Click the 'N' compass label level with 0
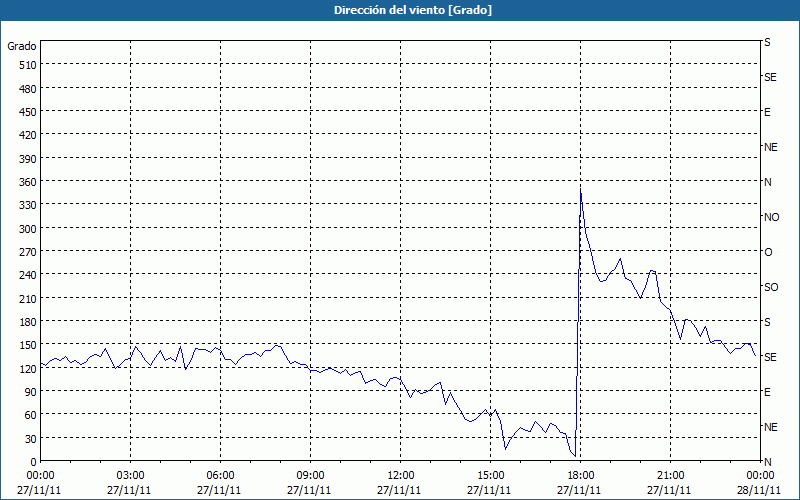The width and height of the screenshot is (800, 500). point(768,462)
